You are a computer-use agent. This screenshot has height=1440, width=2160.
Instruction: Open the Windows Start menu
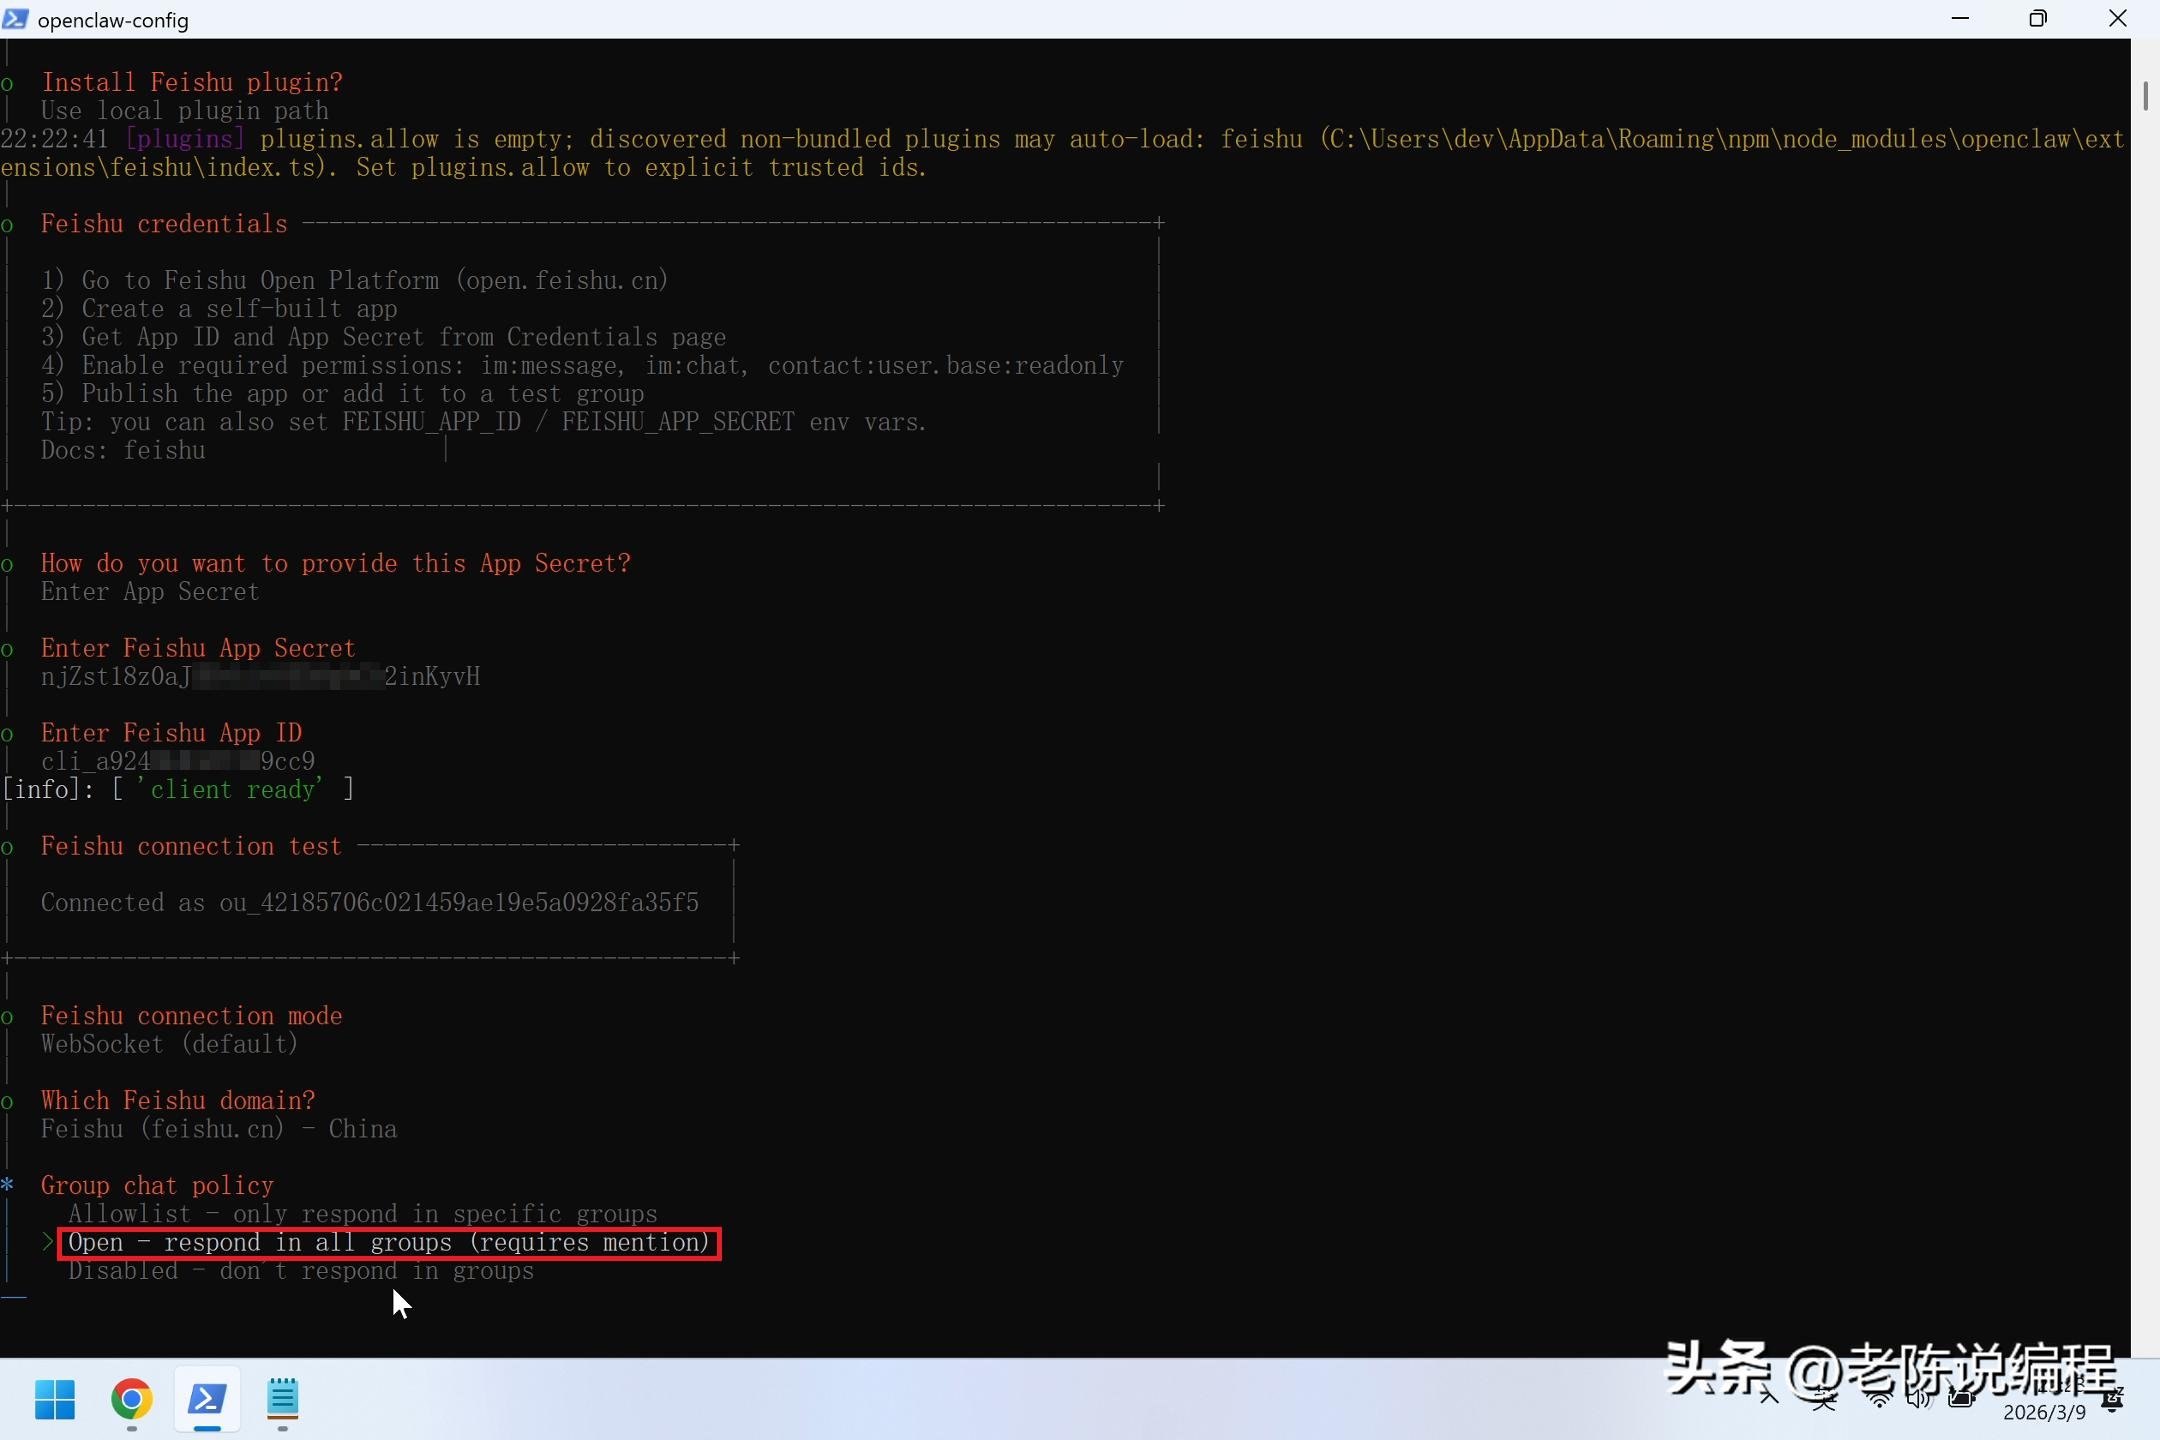(55, 1399)
